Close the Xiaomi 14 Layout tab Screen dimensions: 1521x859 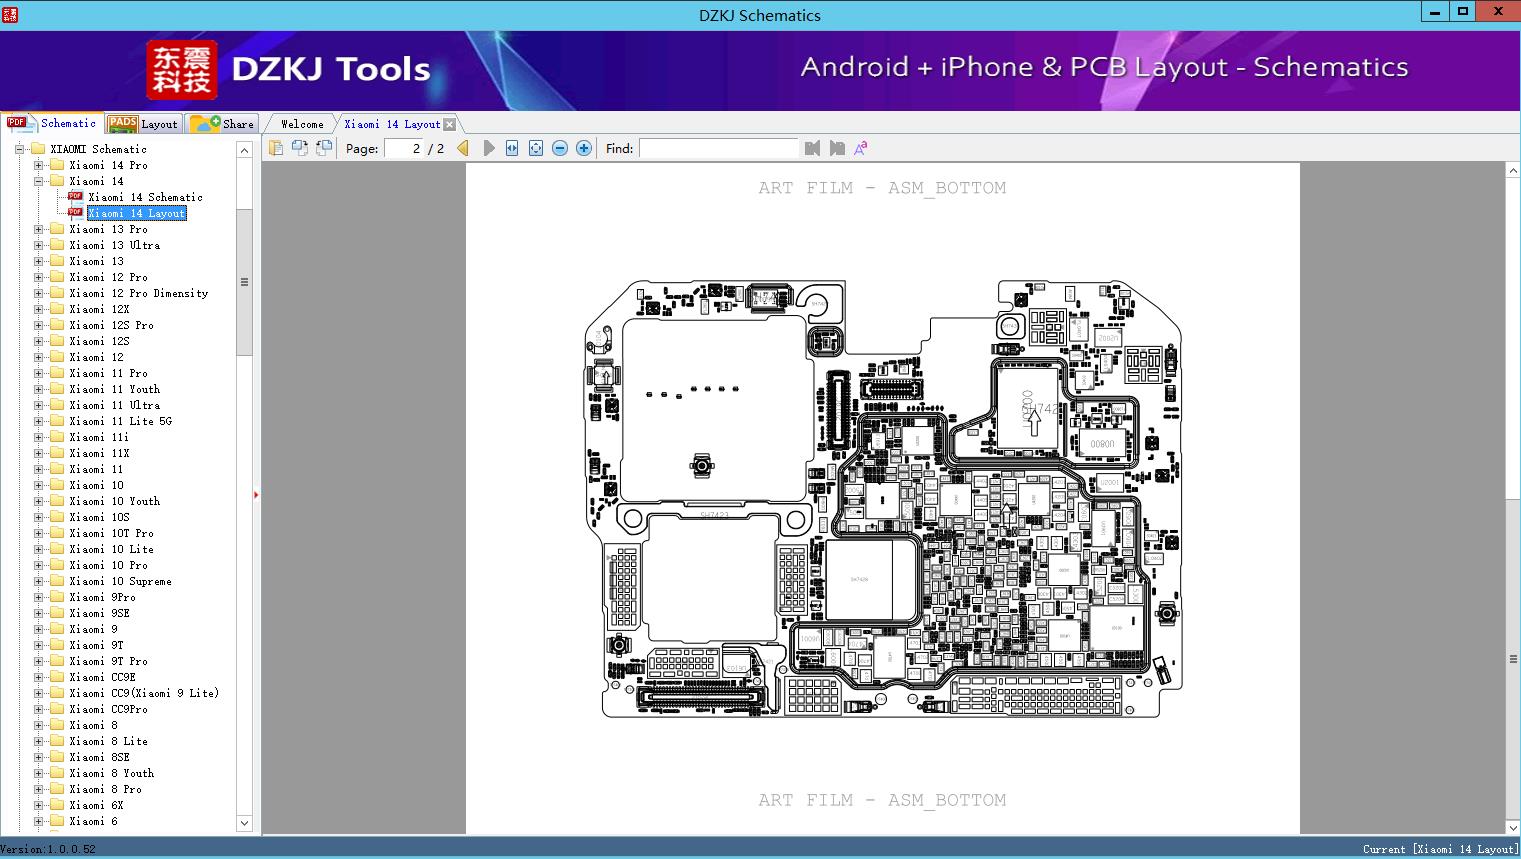point(450,124)
